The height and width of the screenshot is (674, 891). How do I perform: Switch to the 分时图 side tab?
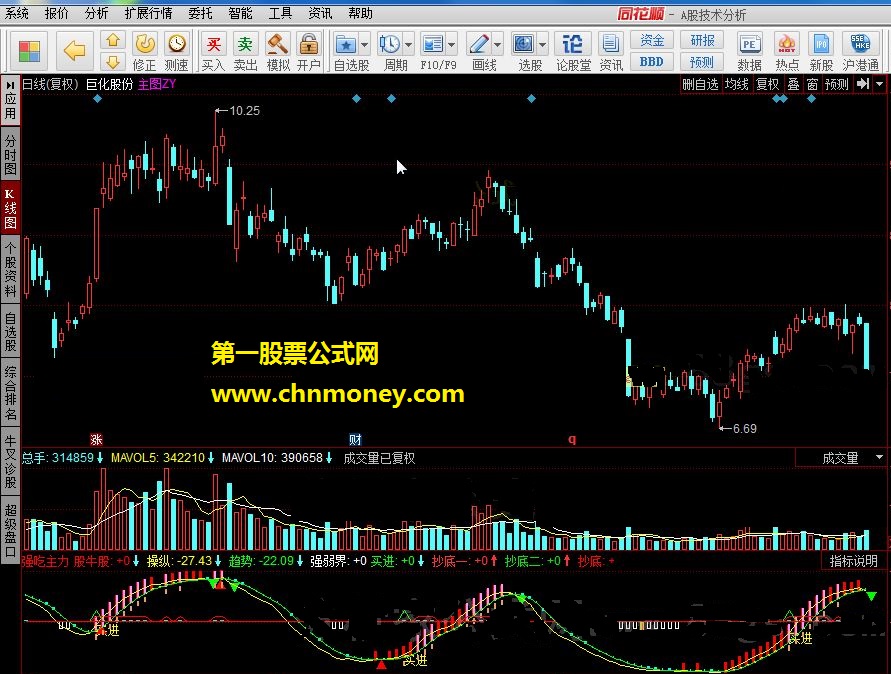point(10,153)
